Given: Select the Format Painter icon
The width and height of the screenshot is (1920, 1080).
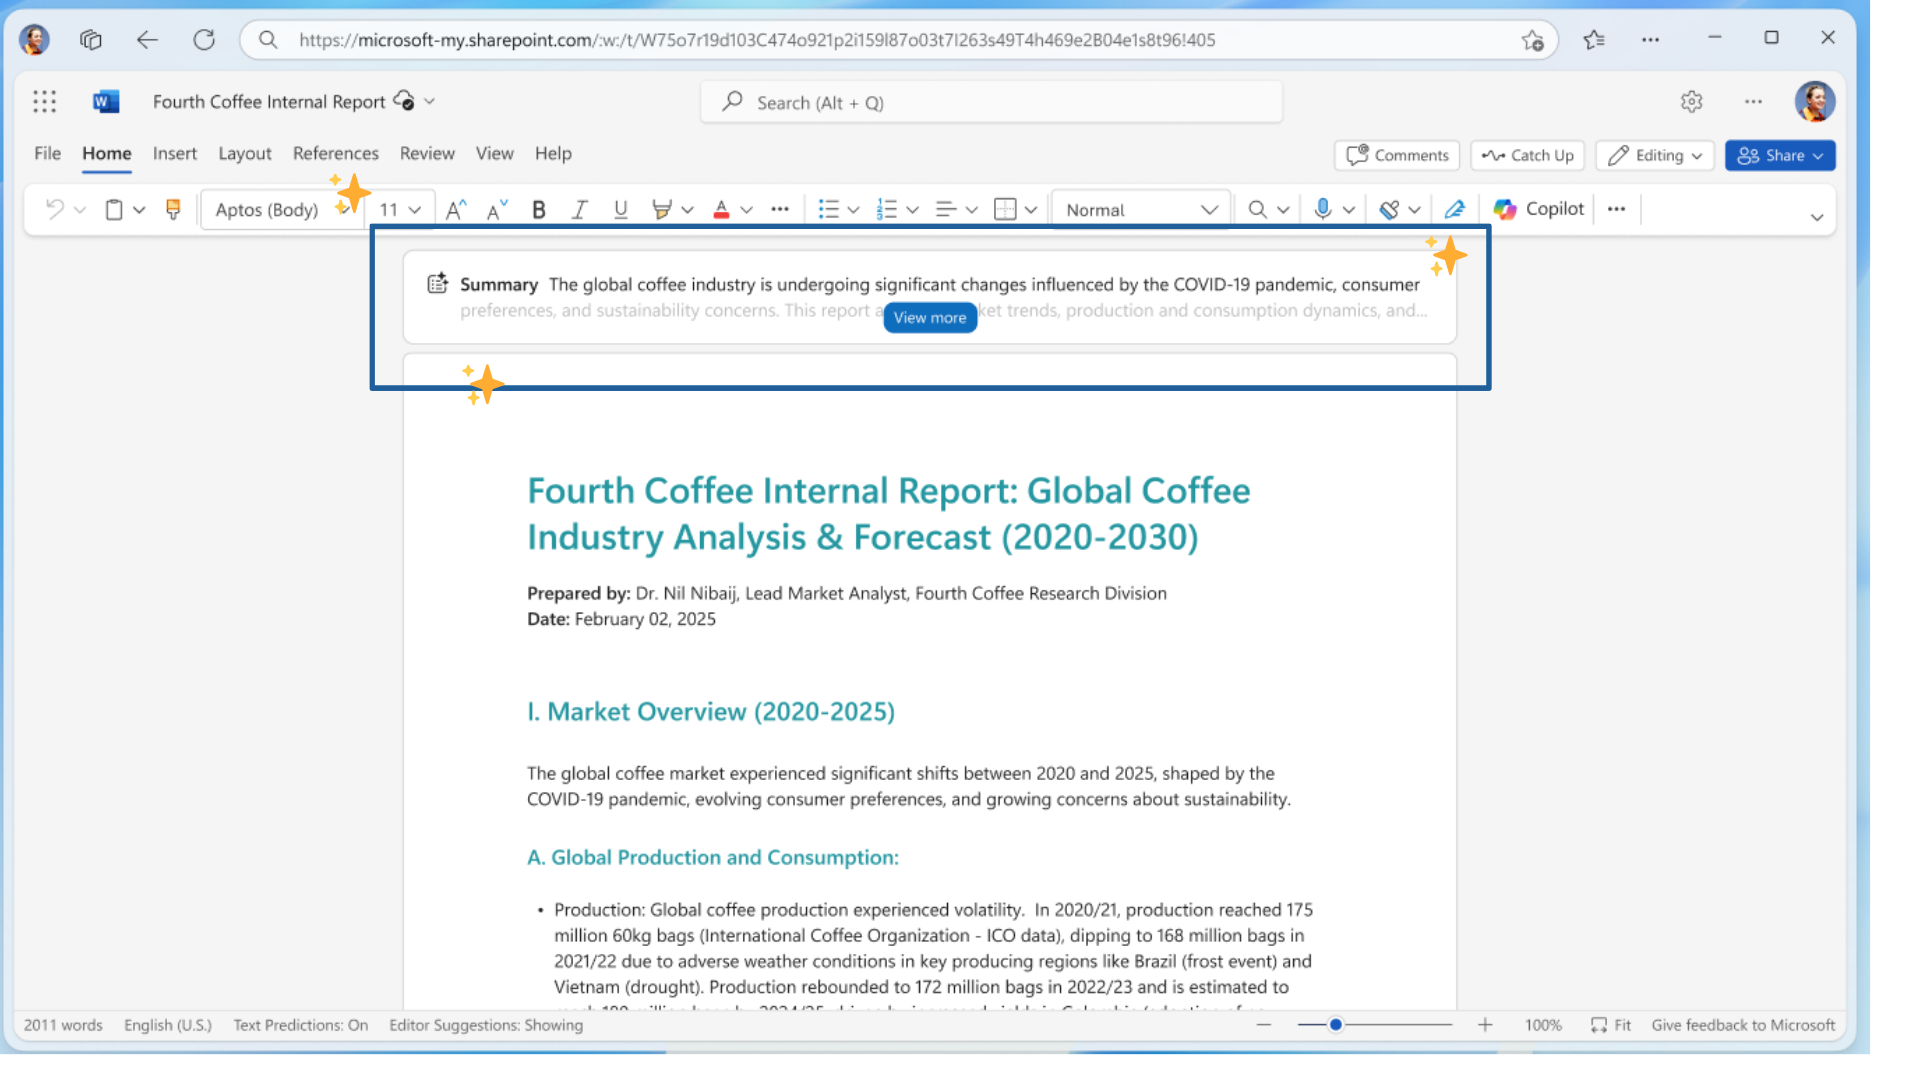Looking at the screenshot, I should [173, 209].
